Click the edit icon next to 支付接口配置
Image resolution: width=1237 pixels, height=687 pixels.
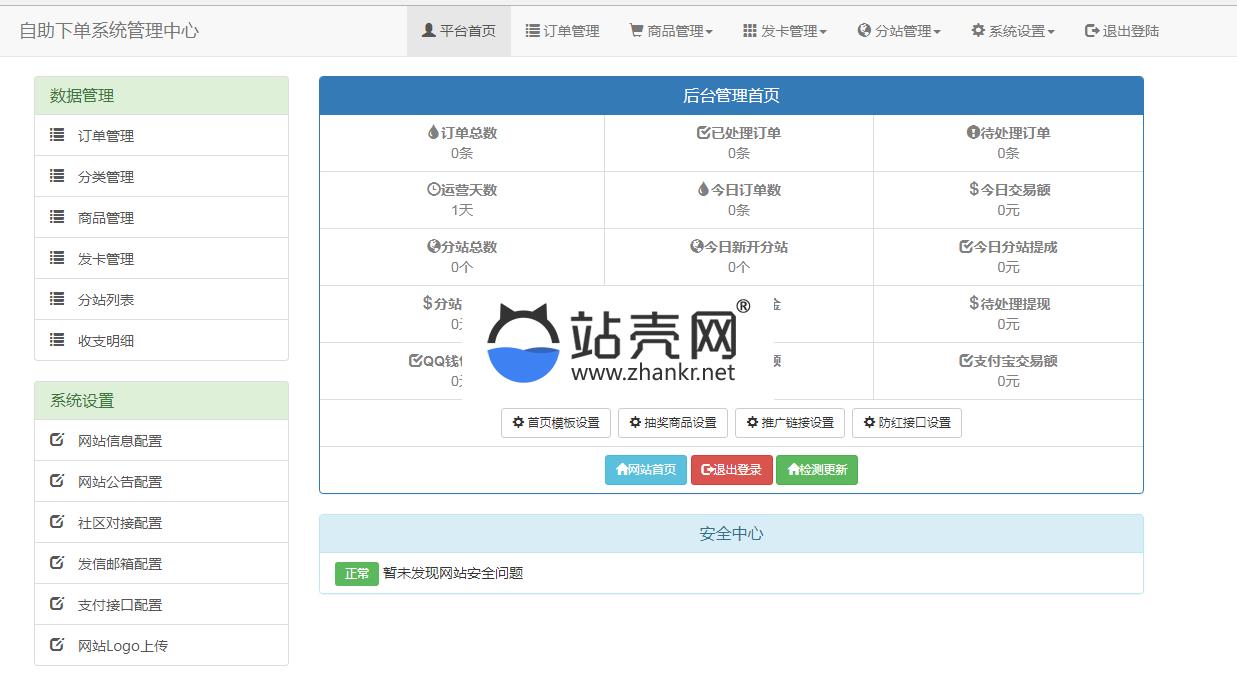tap(57, 604)
